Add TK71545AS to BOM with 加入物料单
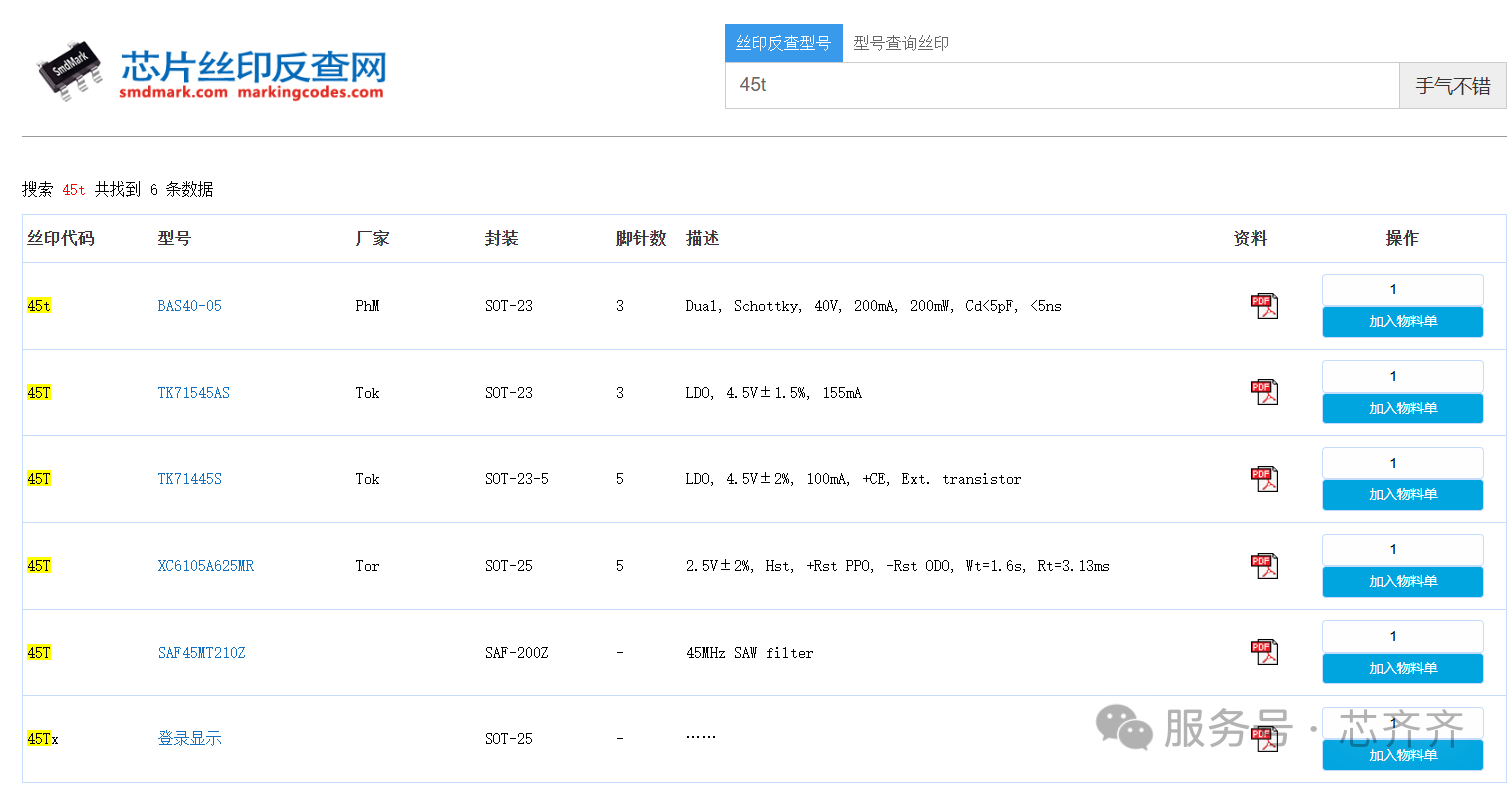Image resolution: width=1512 pixels, height=789 pixels. [x=1403, y=408]
